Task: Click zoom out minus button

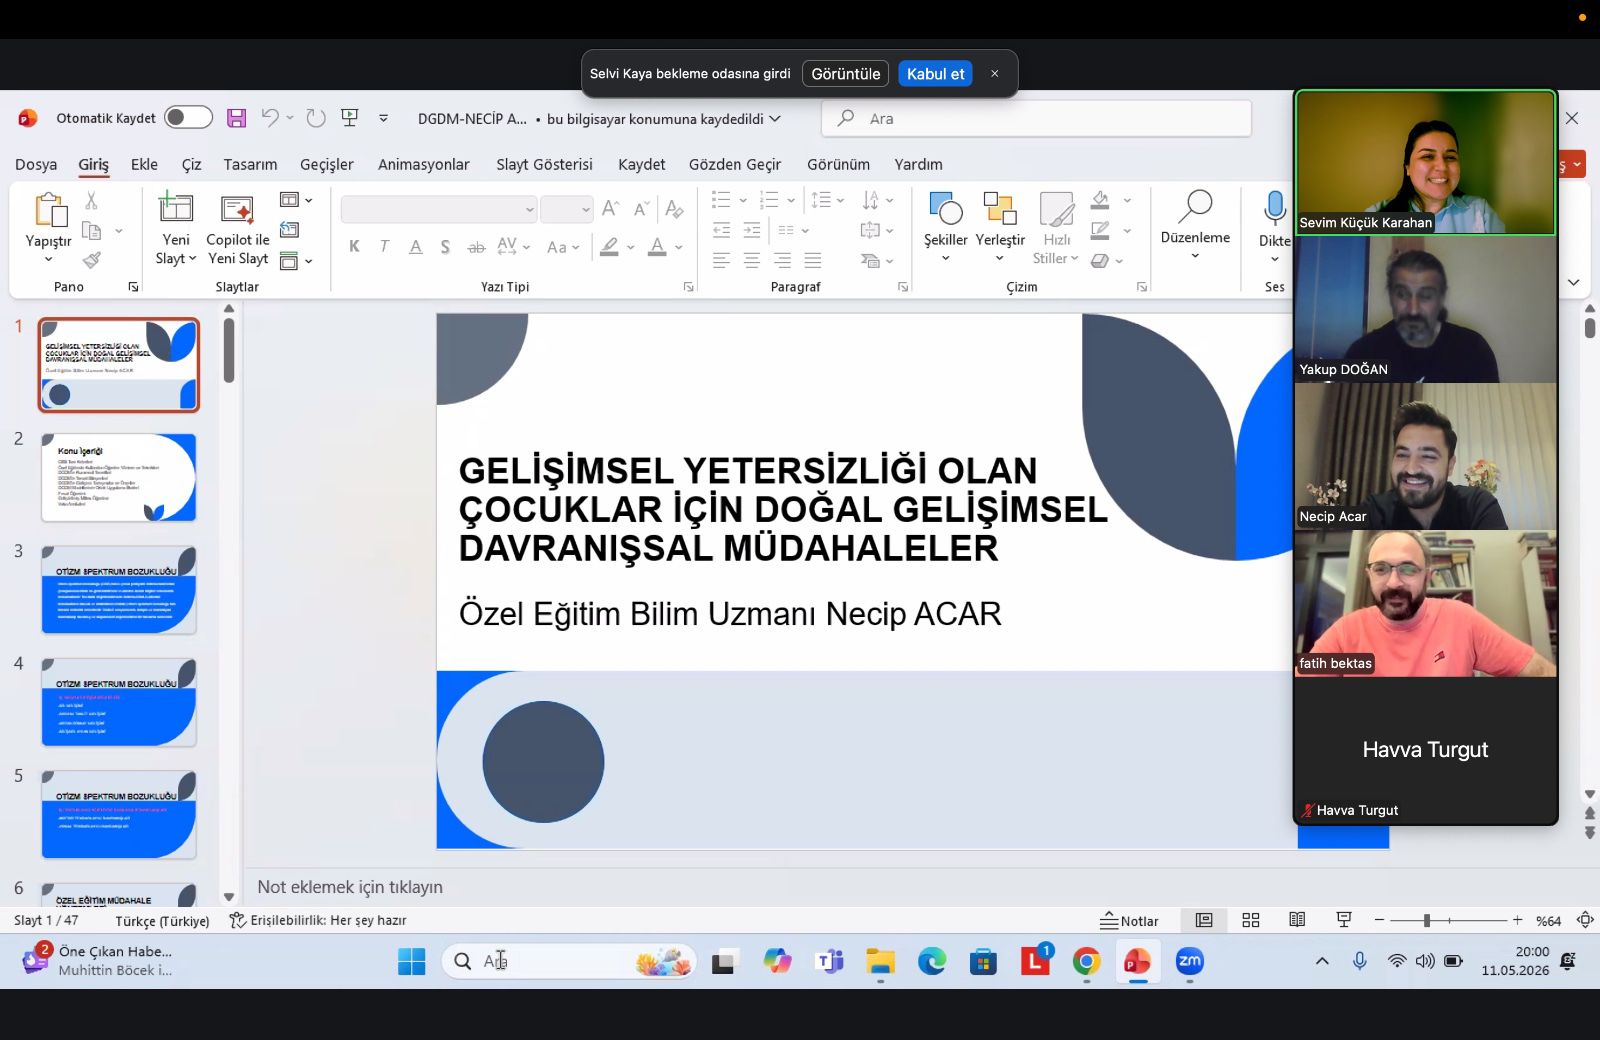Action: [1379, 920]
